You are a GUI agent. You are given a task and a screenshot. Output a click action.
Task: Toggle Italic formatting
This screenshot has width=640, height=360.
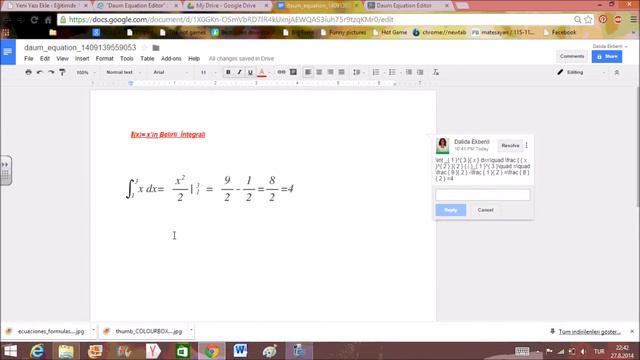(239, 72)
